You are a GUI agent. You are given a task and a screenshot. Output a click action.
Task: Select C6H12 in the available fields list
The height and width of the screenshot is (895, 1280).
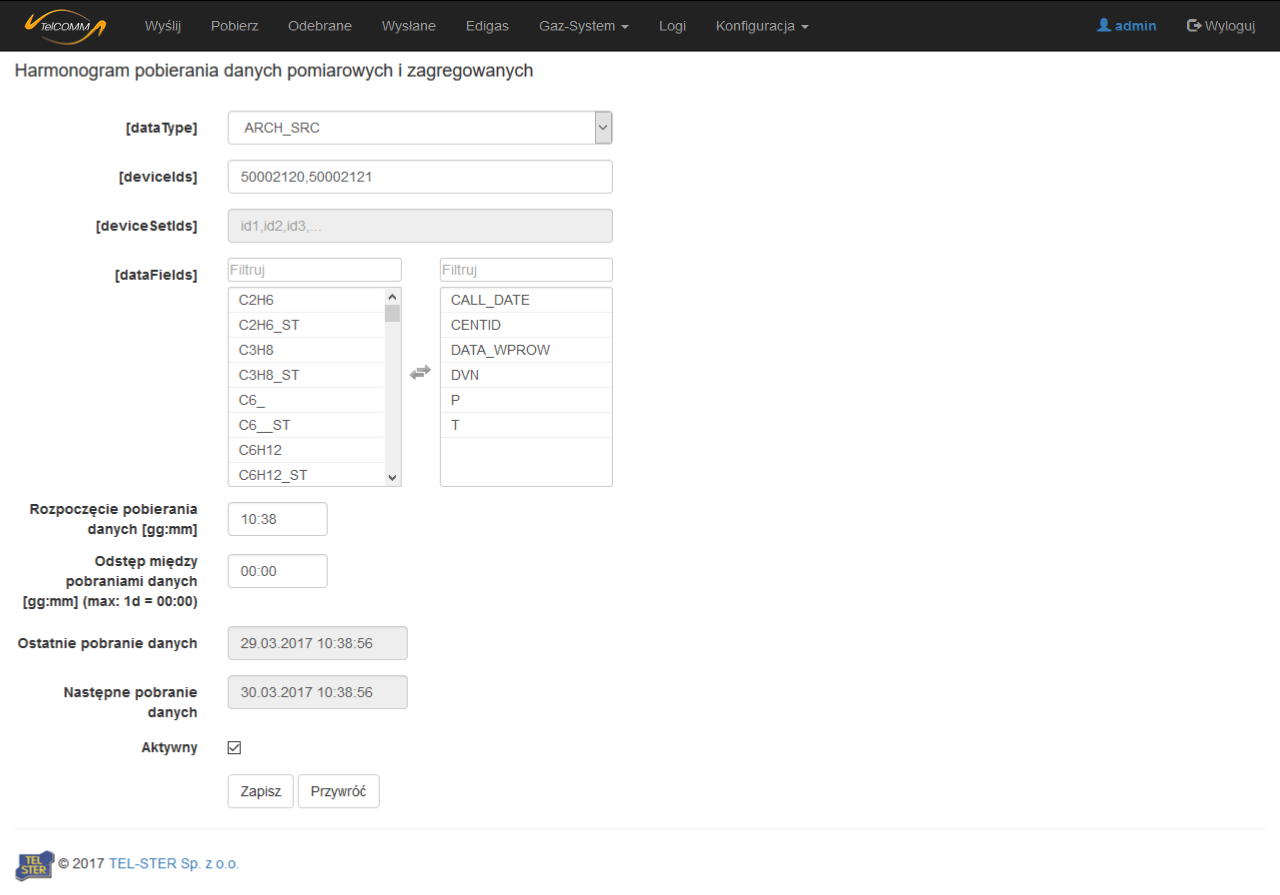click(x=307, y=450)
